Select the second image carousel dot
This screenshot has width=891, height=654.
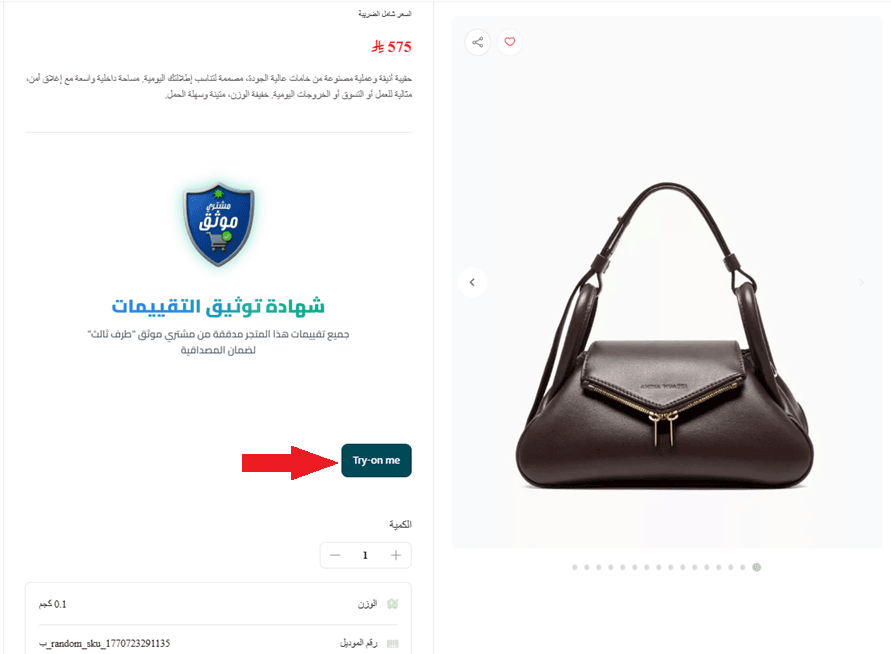tap(587, 567)
